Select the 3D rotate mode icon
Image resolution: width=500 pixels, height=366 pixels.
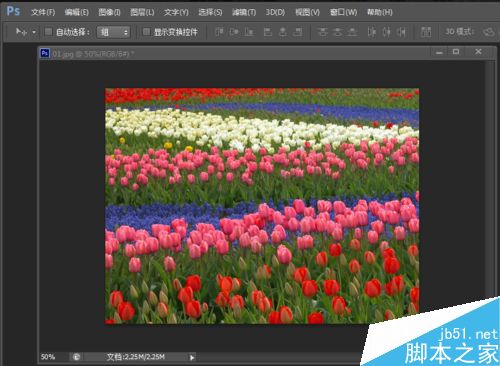coord(489,32)
